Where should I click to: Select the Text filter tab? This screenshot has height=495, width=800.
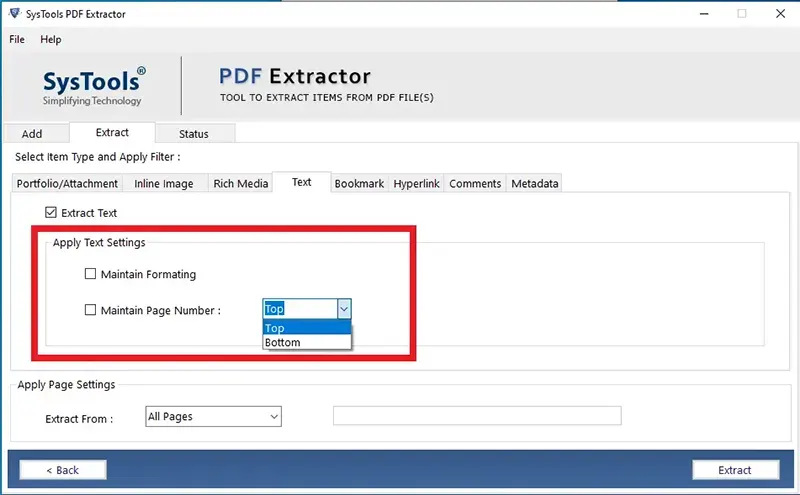coord(302,182)
